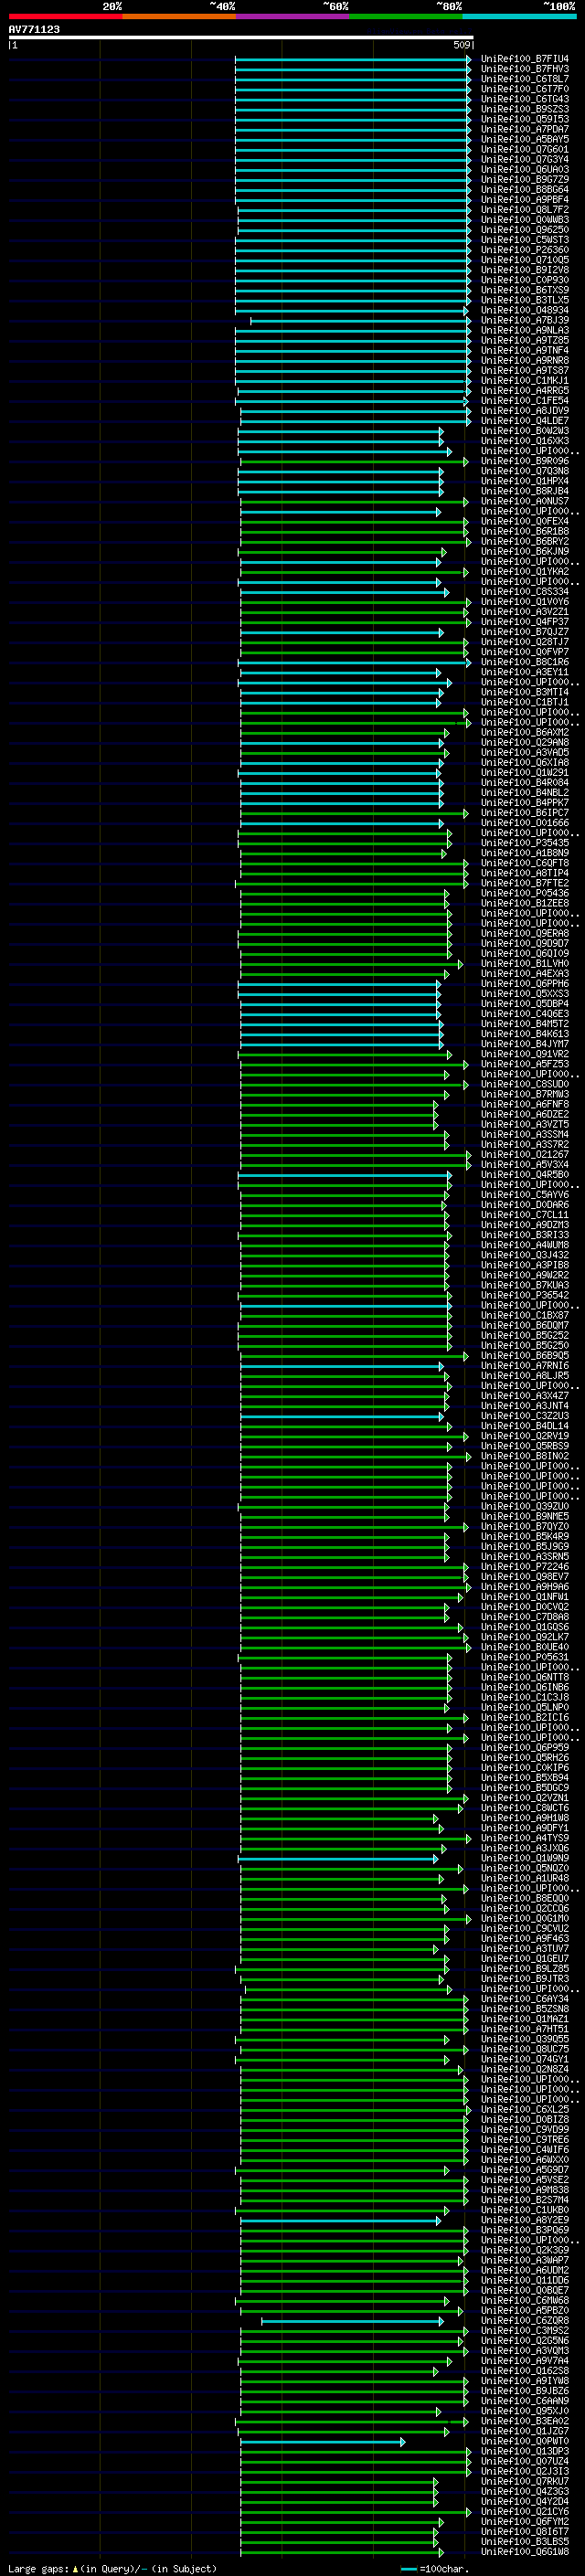Open hit UniRef100_C6T7F0
Image resolution: width=585 pixels, height=2576 pixels.
coord(525,89)
